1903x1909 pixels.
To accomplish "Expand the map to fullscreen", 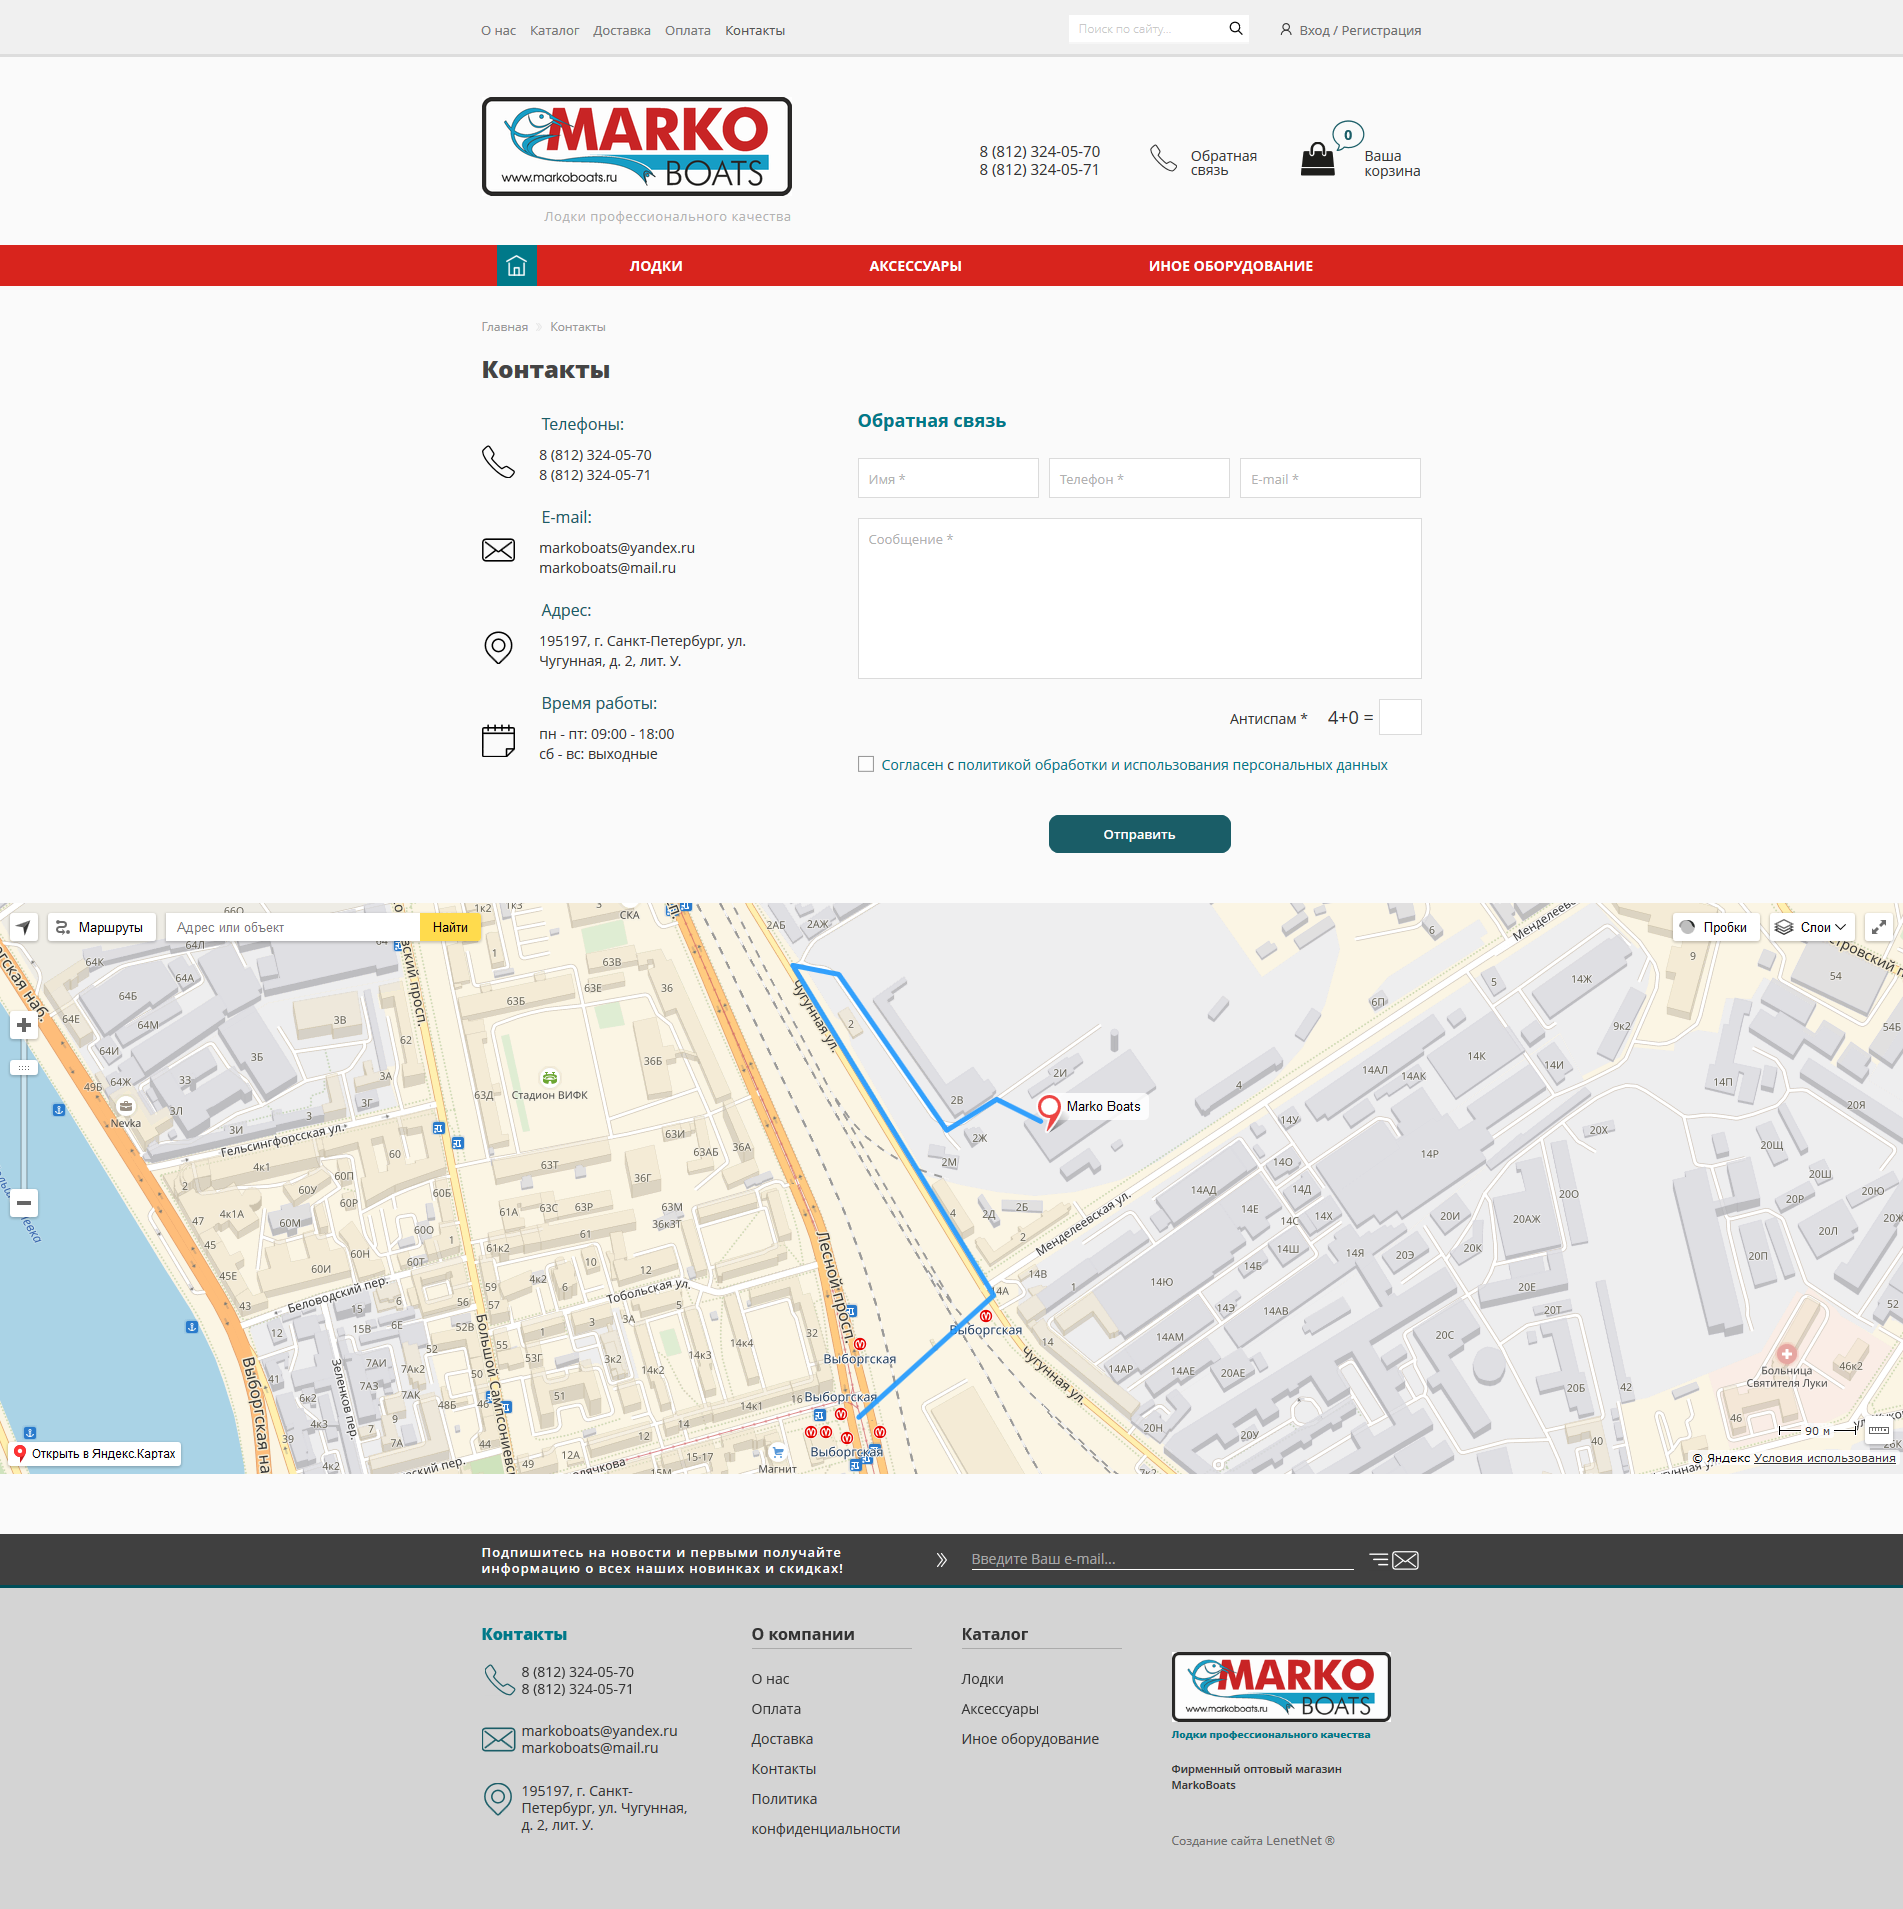I will [1879, 927].
